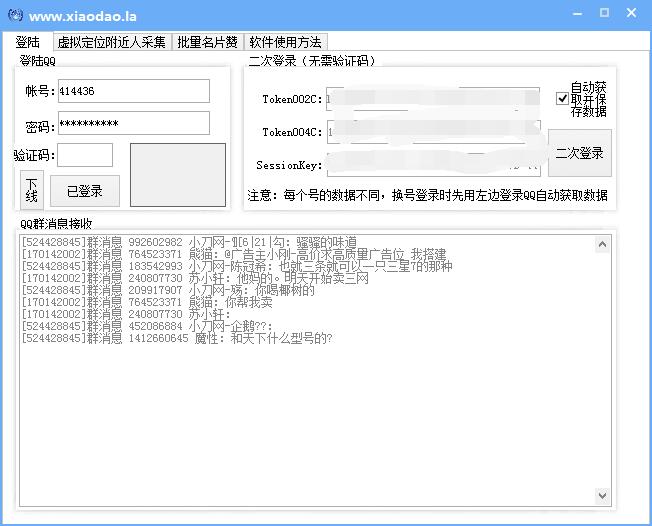Focus the 密码 password field
The image size is (652, 526).
pos(134,123)
